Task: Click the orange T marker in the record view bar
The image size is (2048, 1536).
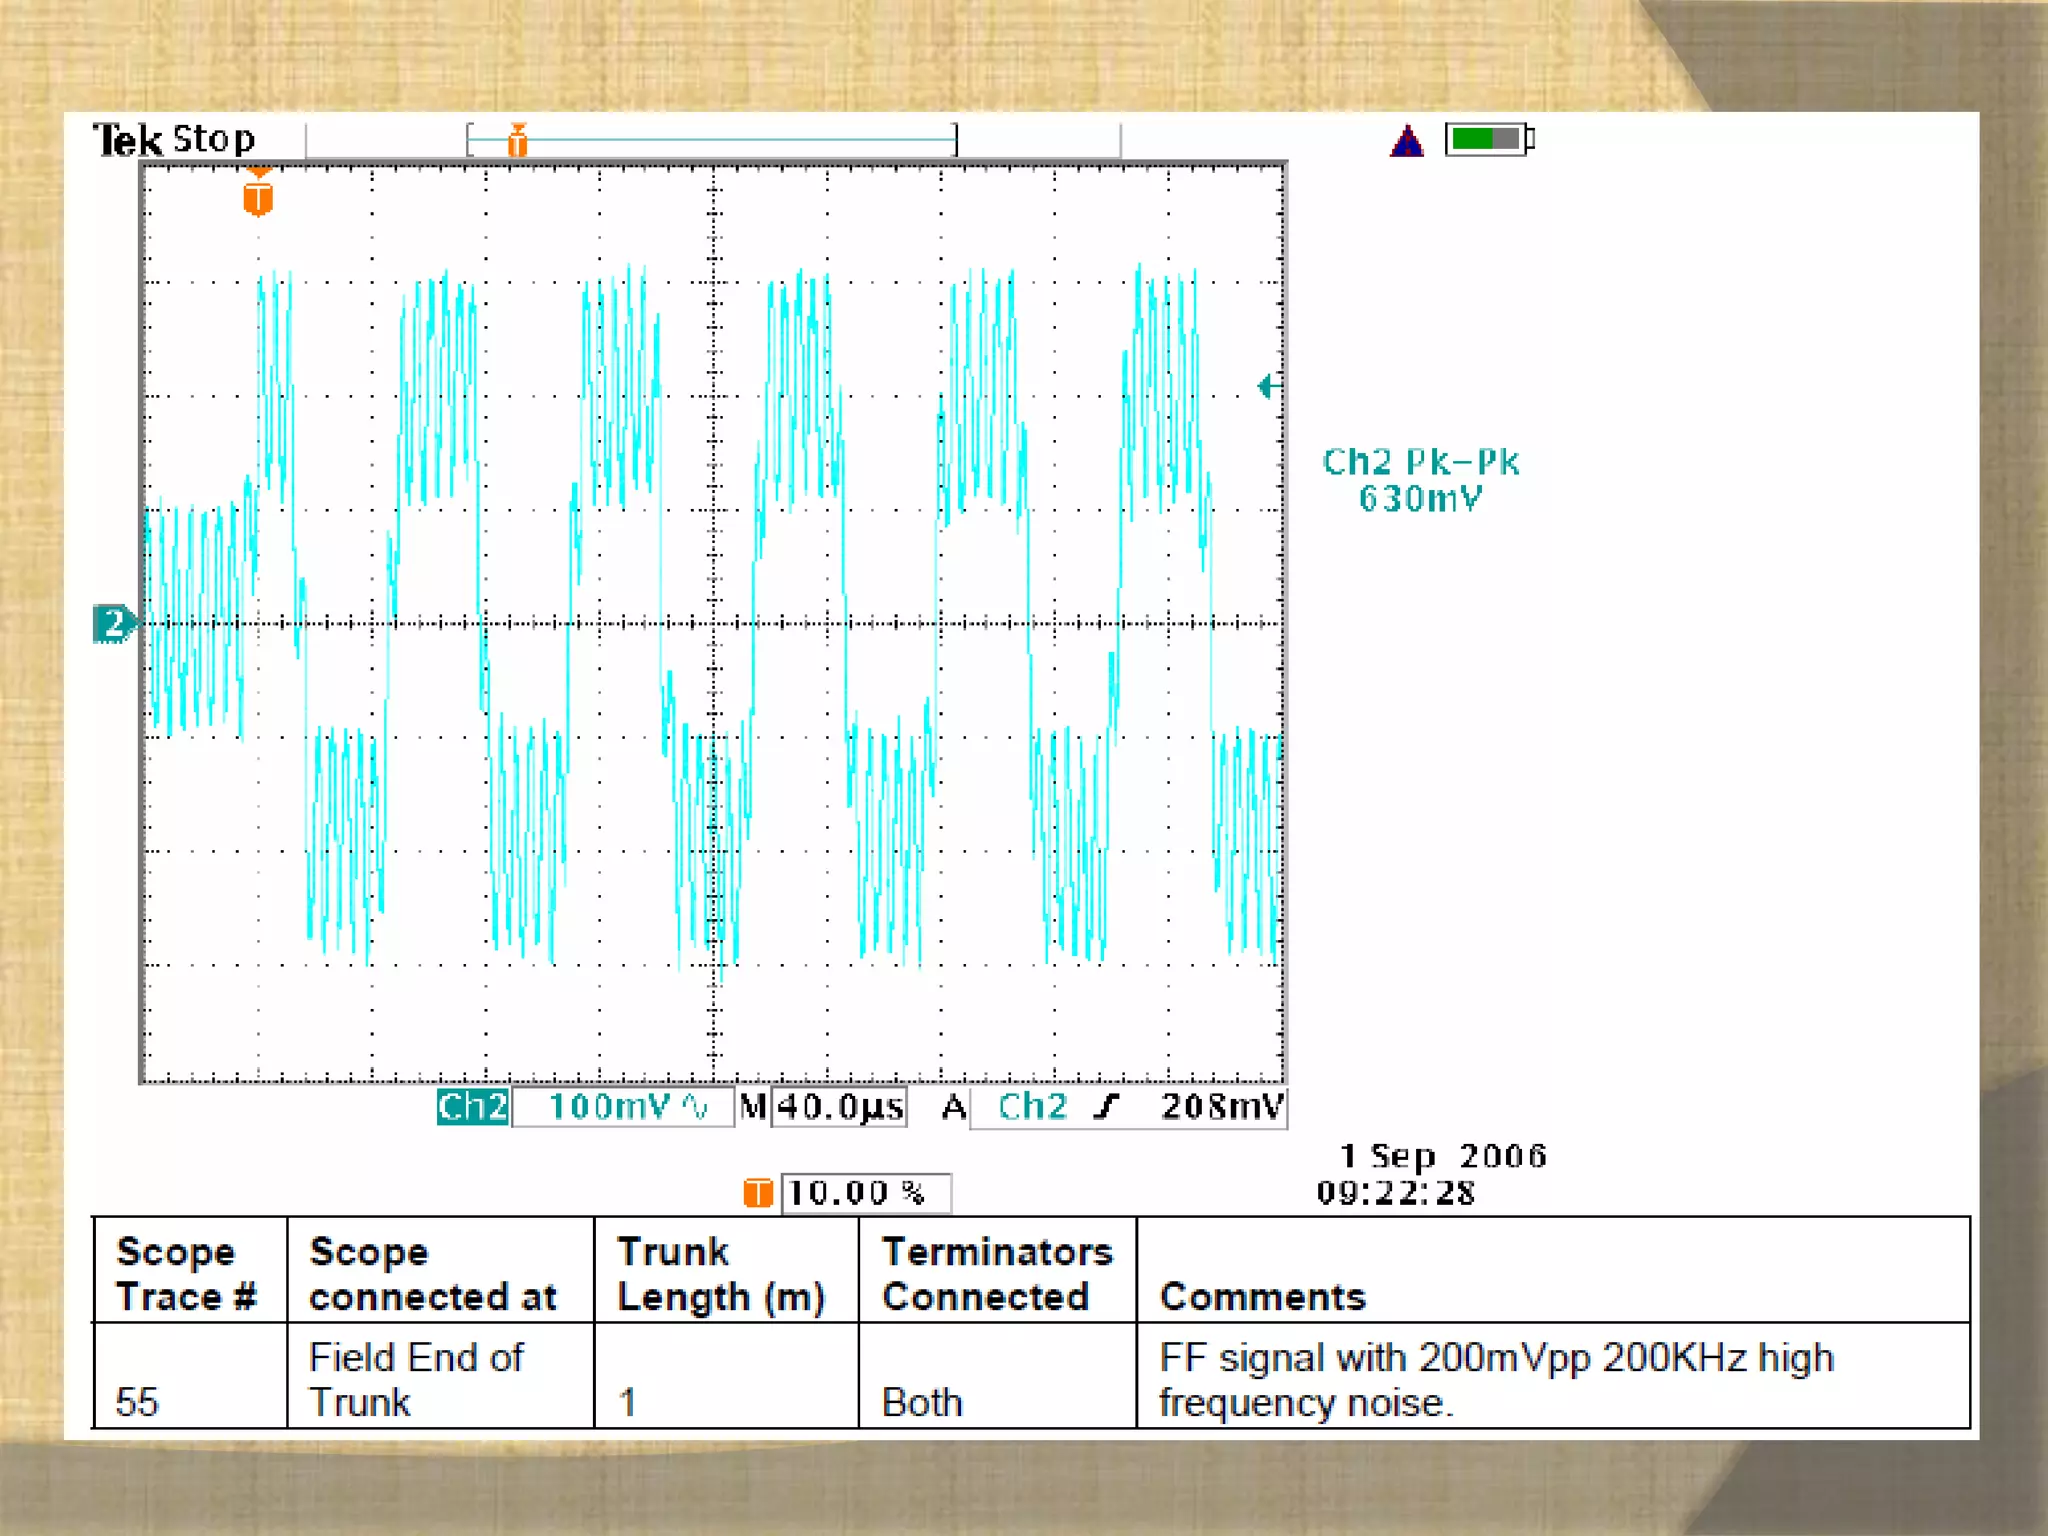Action: [x=517, y=141]
